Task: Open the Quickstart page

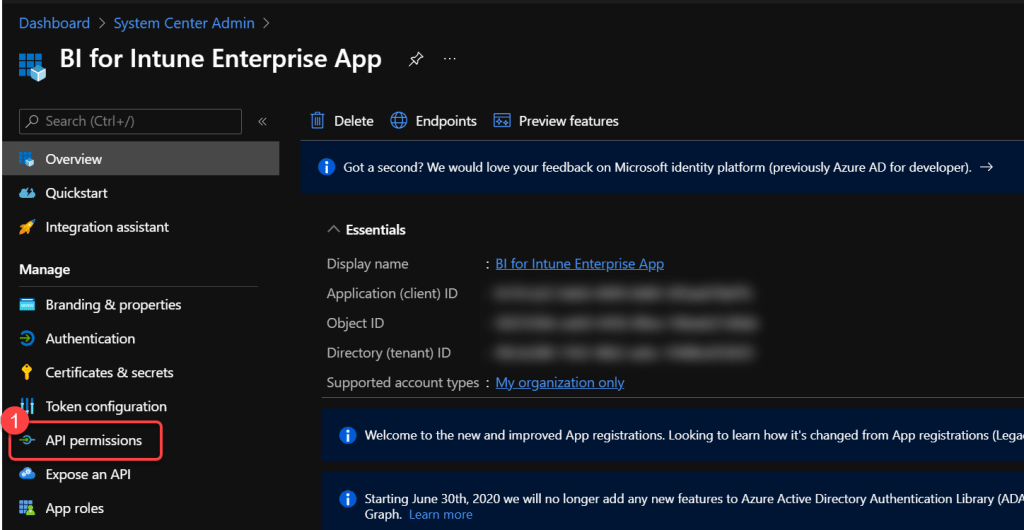Action: pyautogui.click(x=76, y=193)
